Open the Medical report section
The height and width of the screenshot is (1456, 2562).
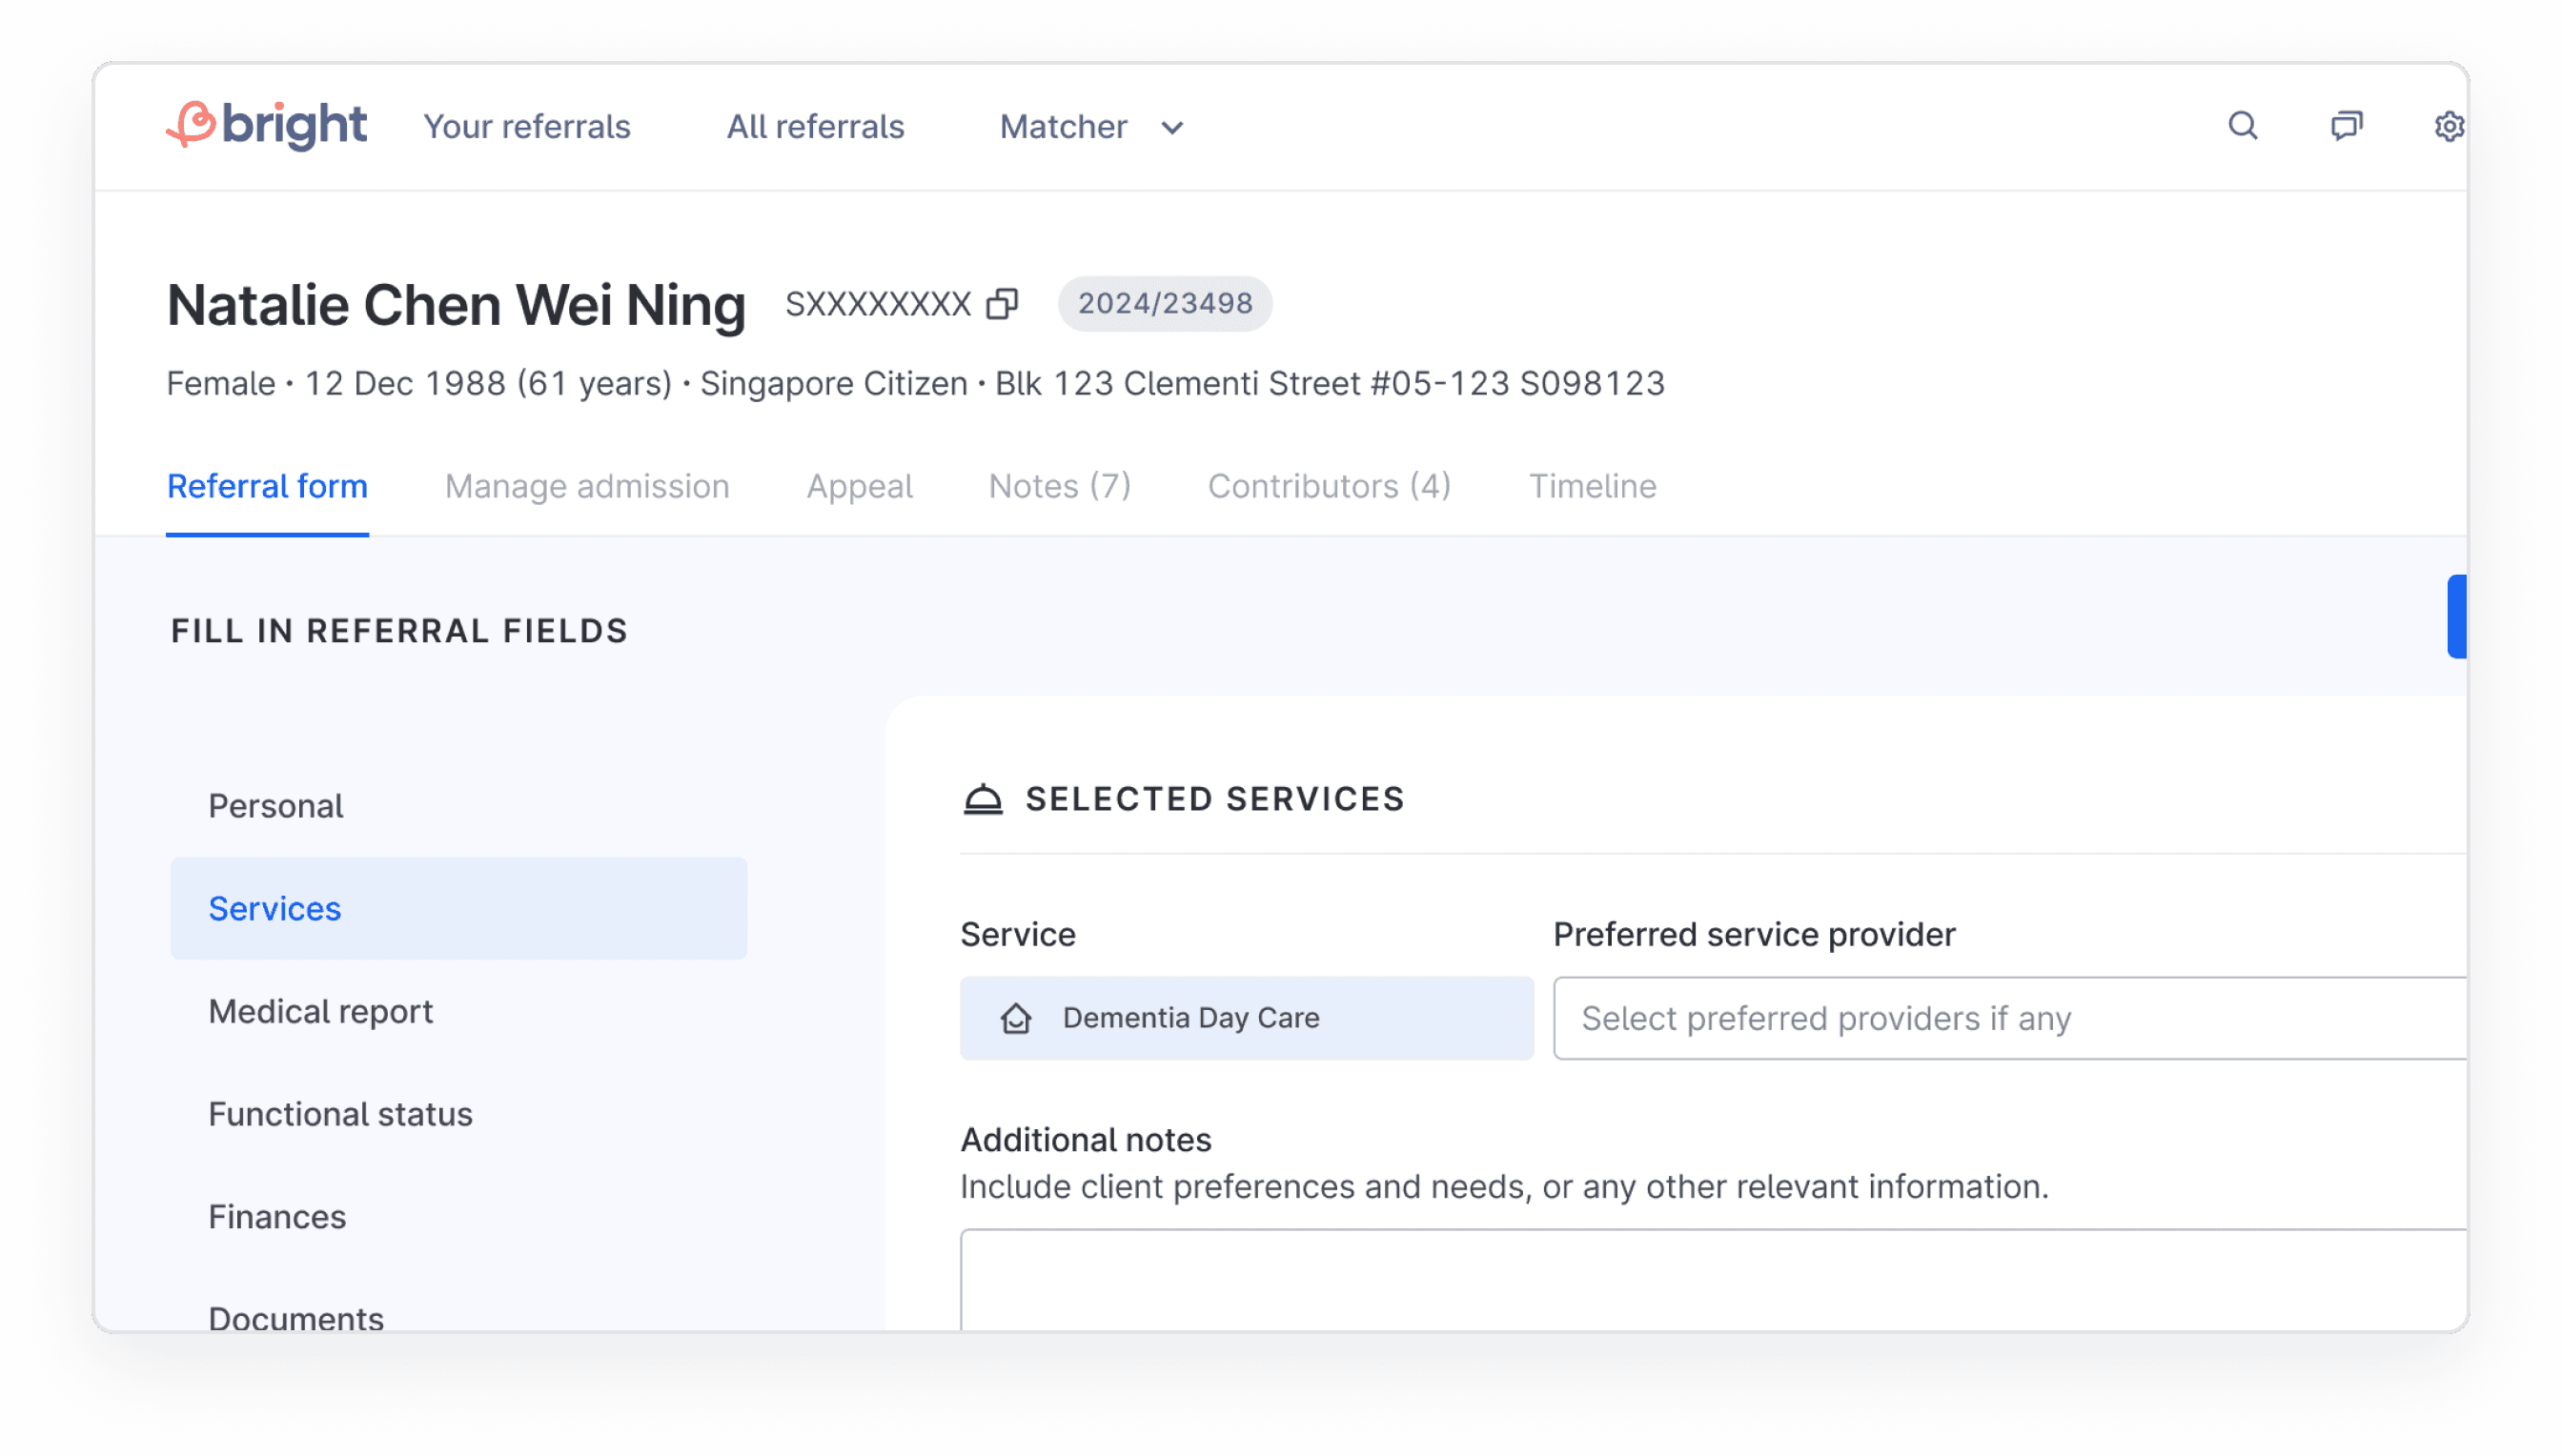pyautogui.click(x=459, y=1011)
